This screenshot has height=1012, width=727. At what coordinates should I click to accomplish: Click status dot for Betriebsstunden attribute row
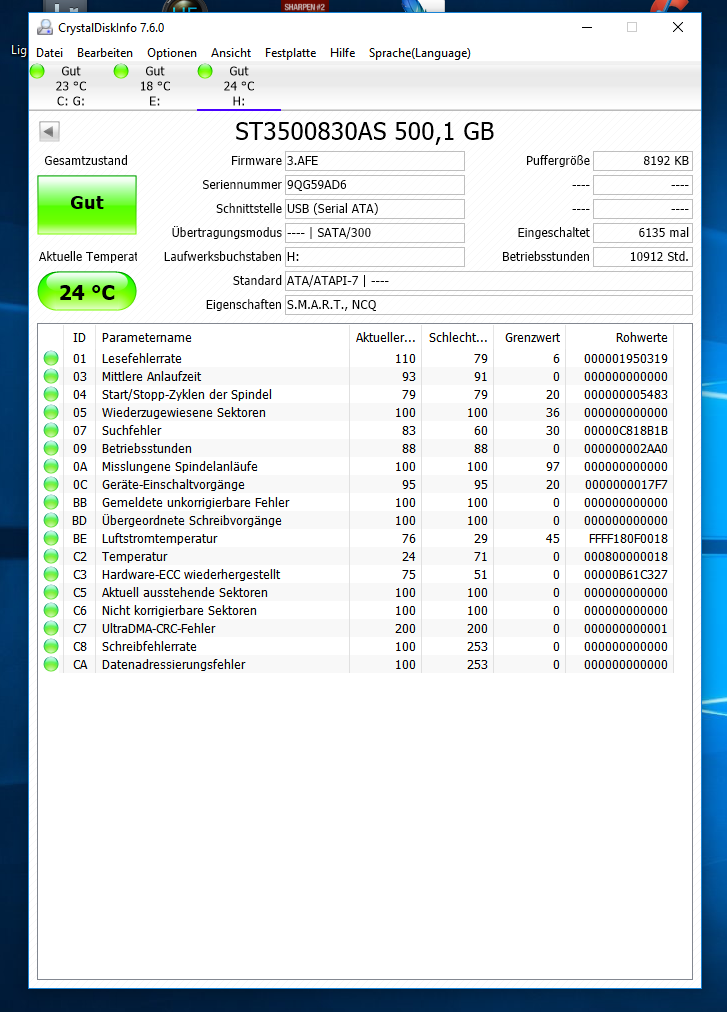coord(51,449)
